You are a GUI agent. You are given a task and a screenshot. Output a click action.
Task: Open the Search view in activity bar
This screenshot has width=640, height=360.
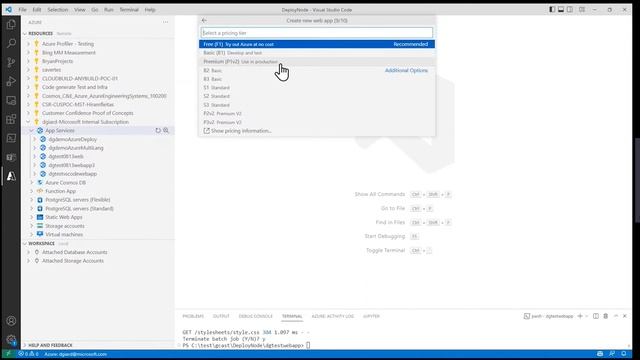(11, 43)
